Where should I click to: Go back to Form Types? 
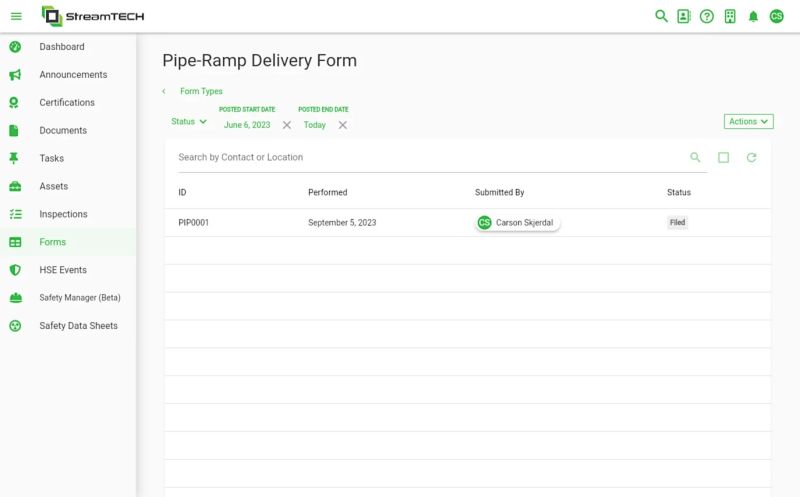click(x=200, y=91)
